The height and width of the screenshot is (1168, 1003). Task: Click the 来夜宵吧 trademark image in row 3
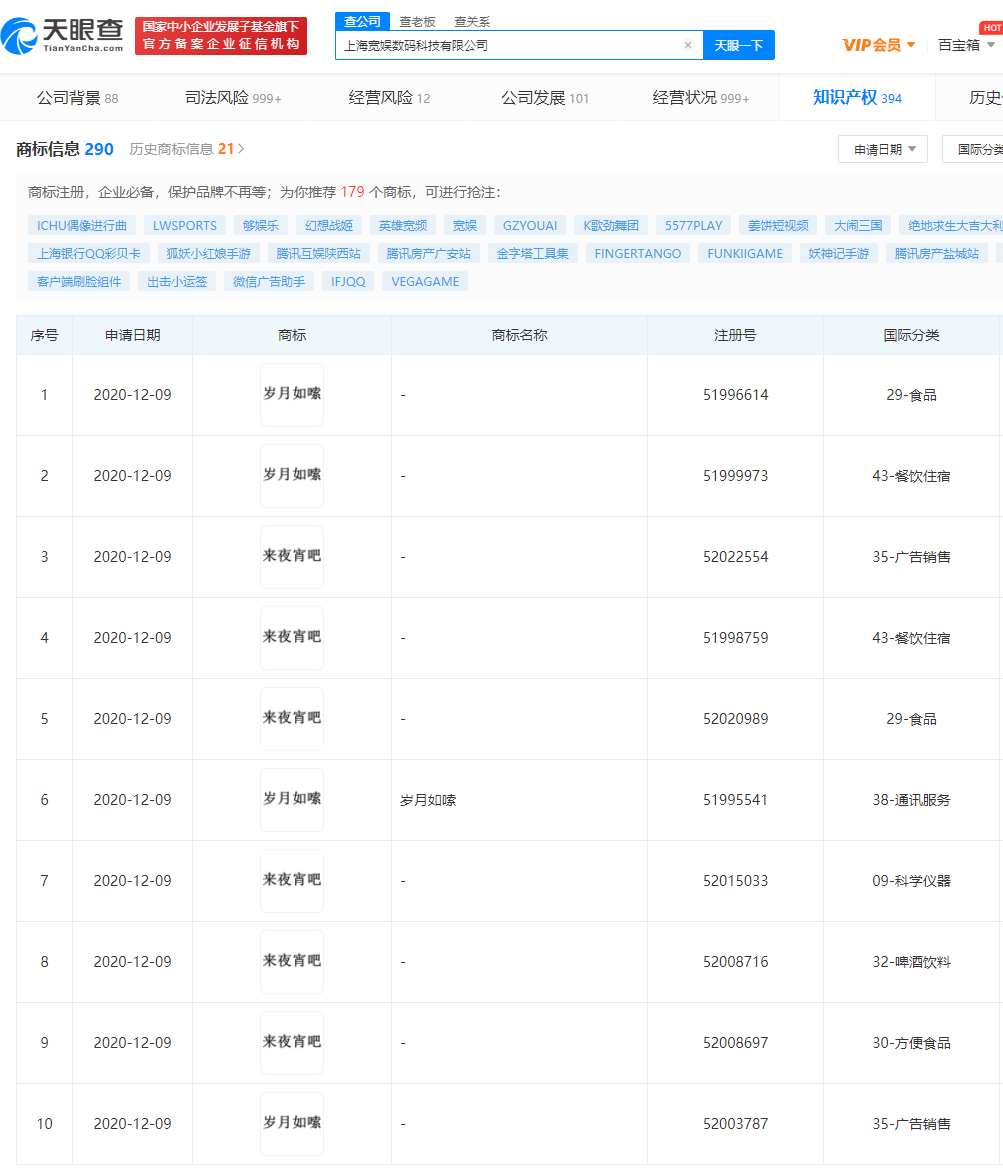(x=292, y=557)
